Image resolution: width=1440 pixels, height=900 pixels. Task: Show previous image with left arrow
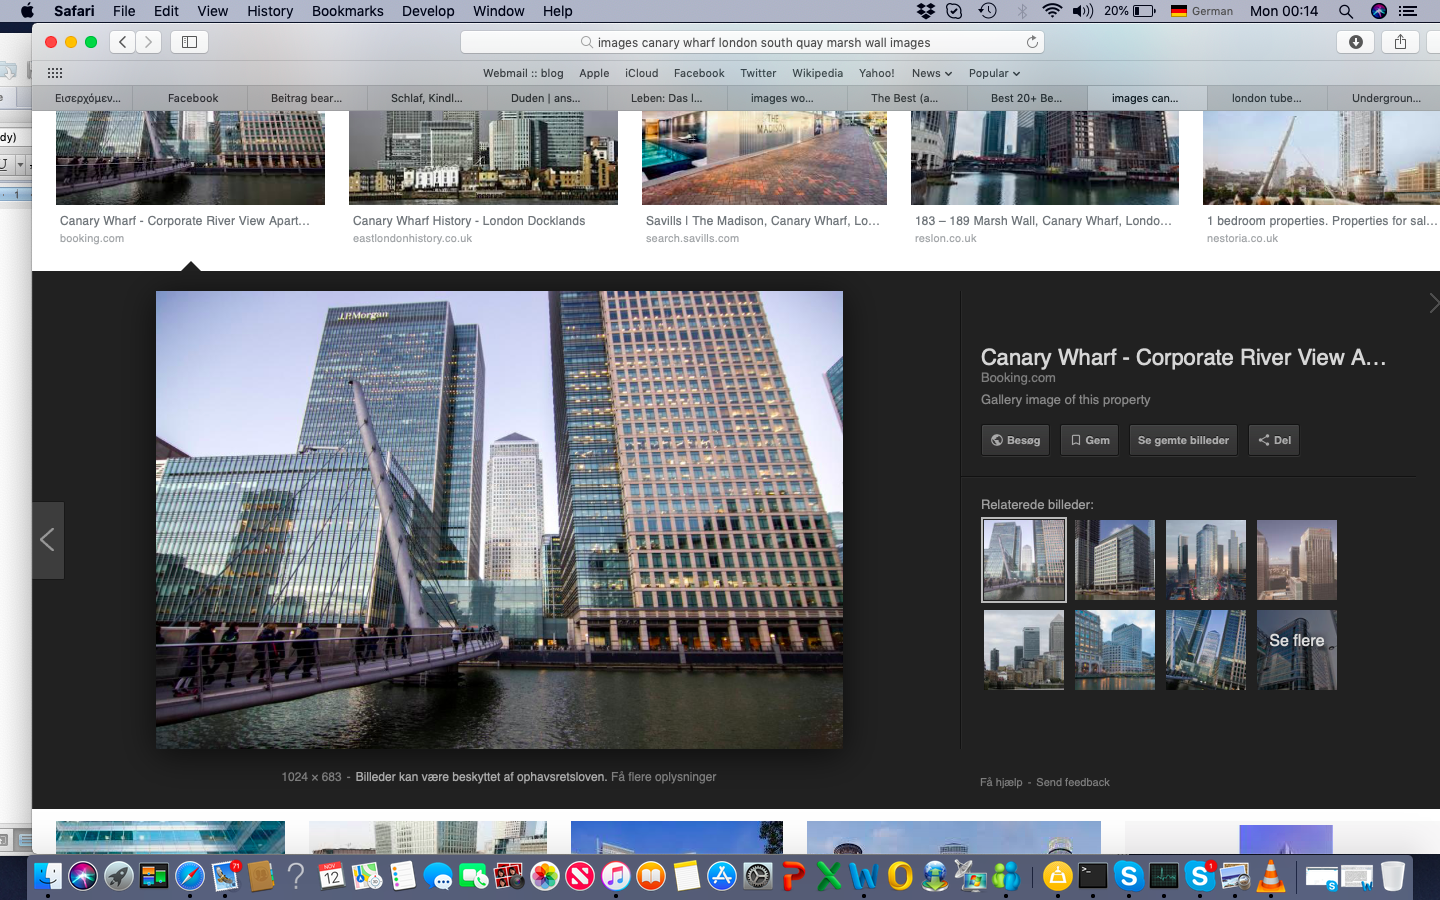tap(47, 540)
